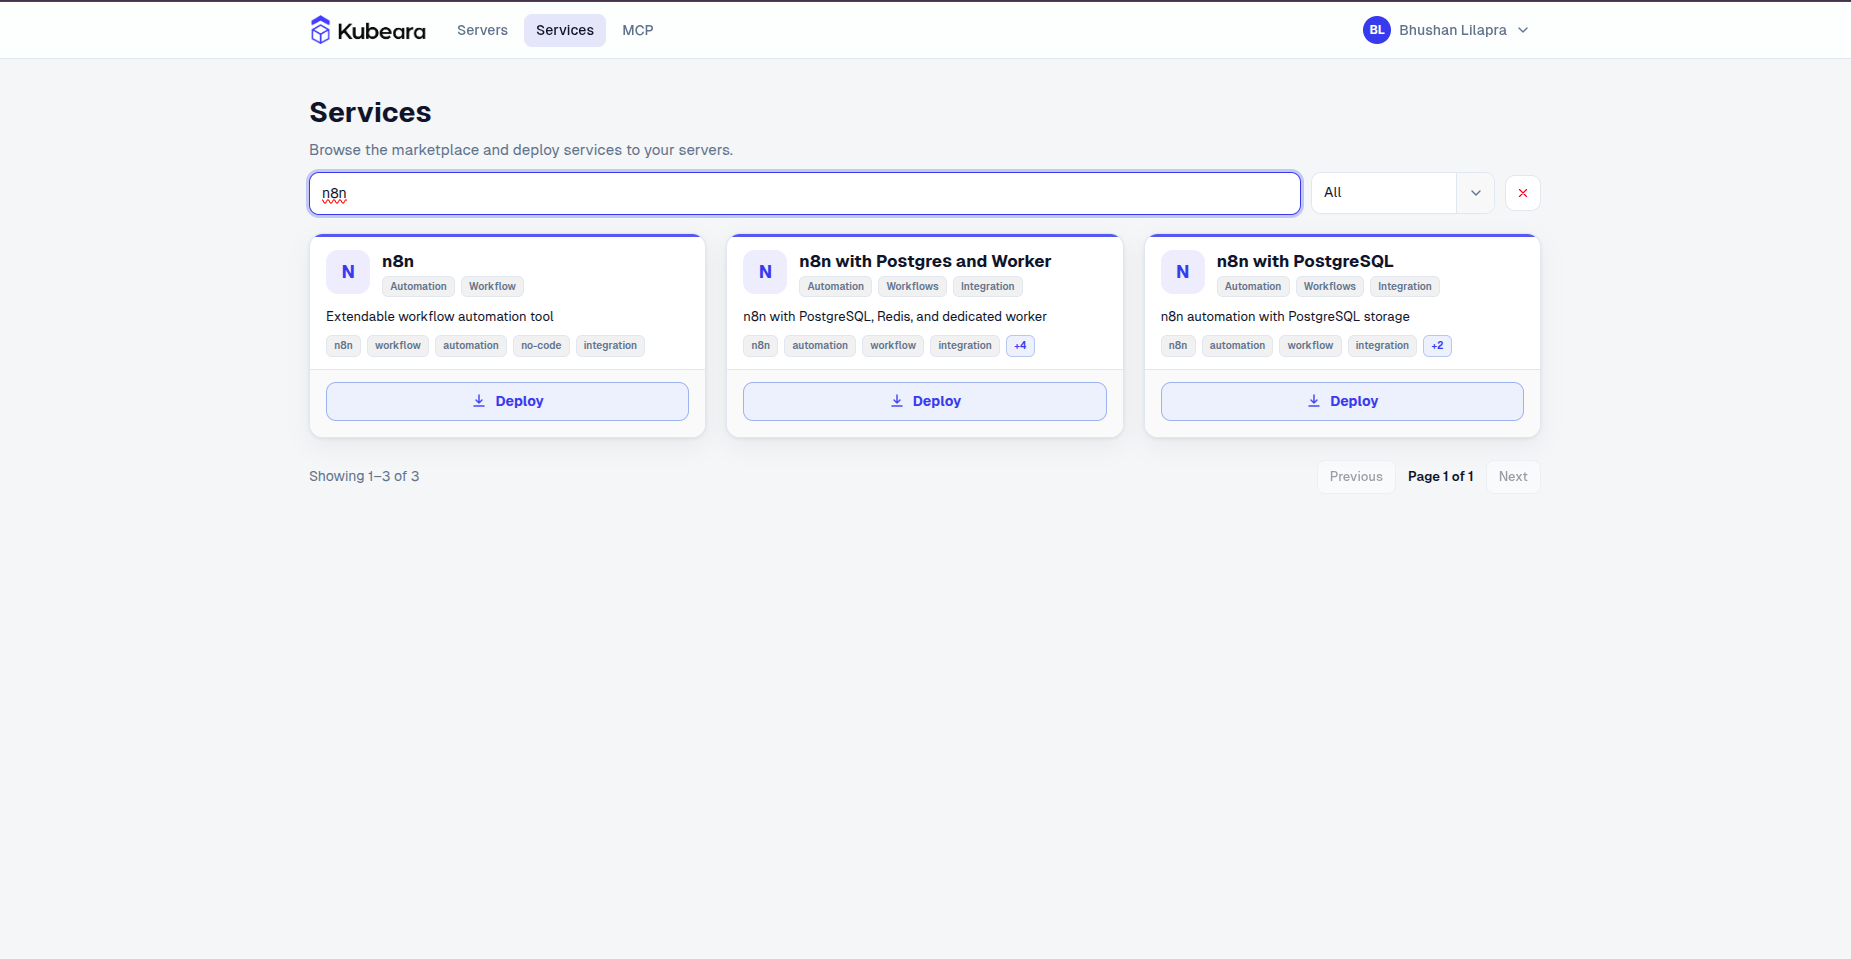Go to the MCP tab

click(638, 30)
